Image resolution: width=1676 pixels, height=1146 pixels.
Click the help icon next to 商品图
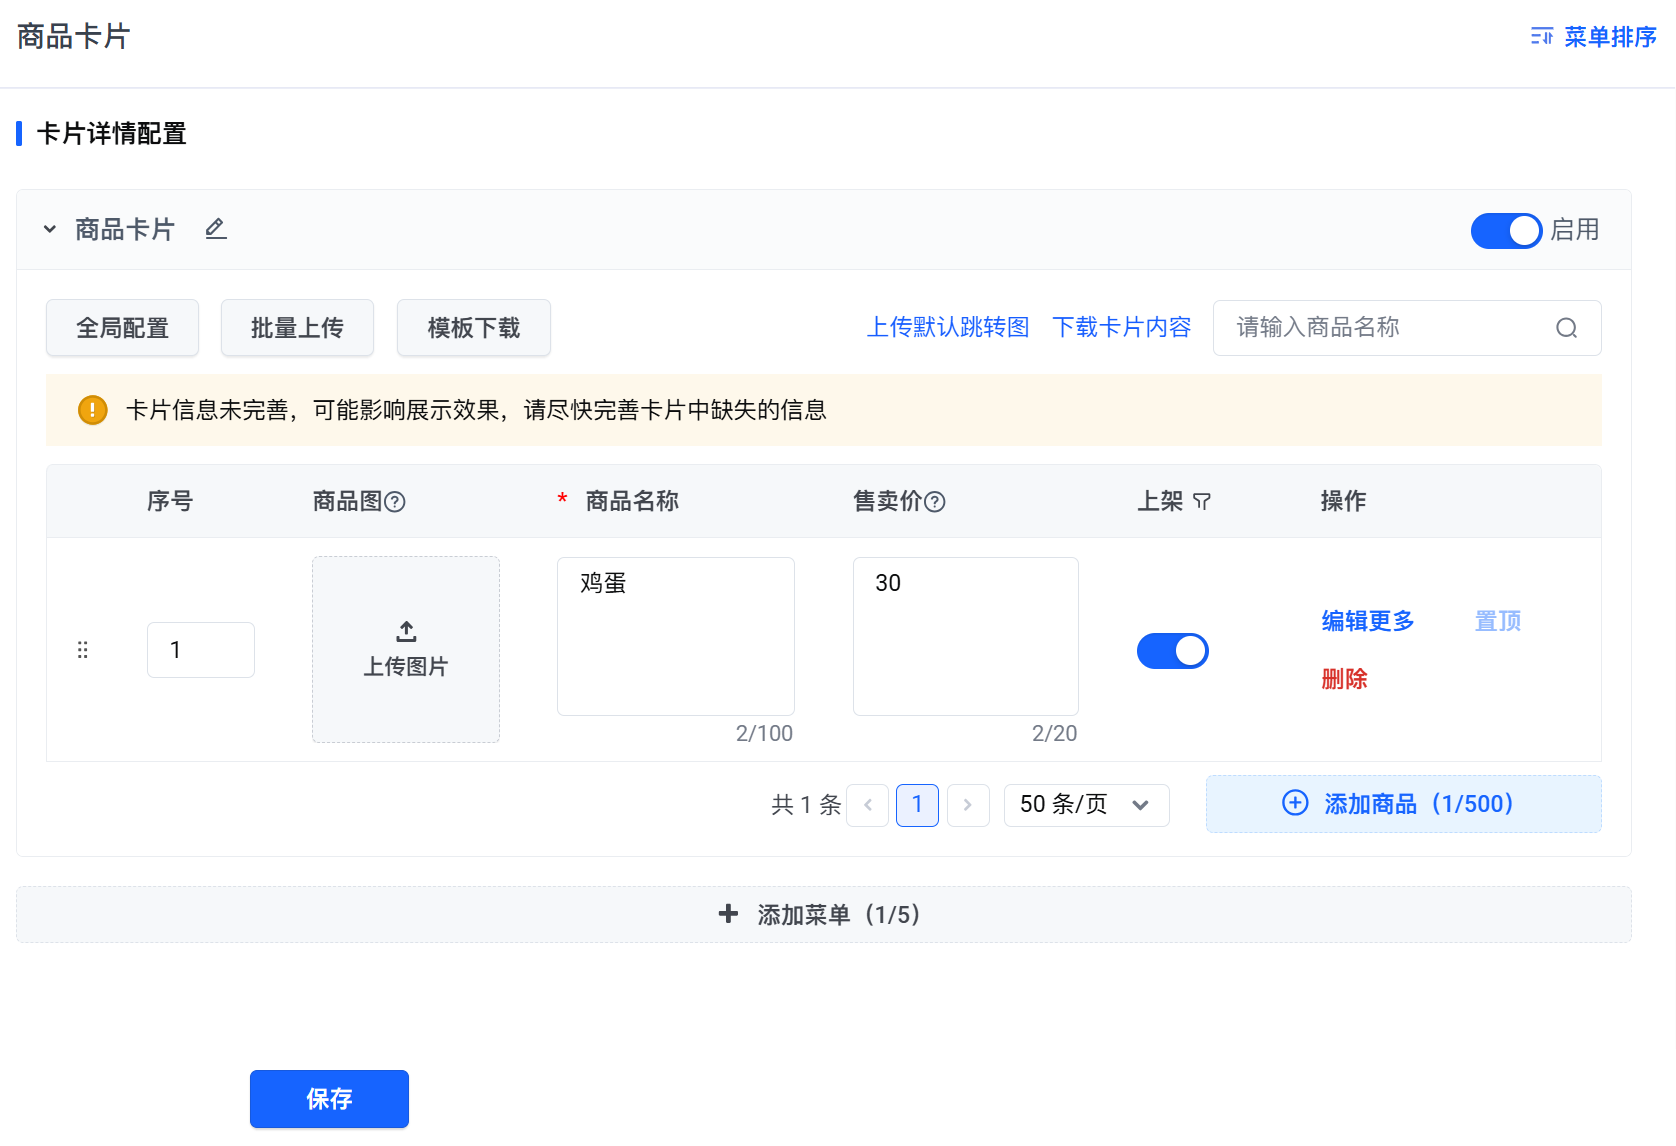tap(395, 502)
